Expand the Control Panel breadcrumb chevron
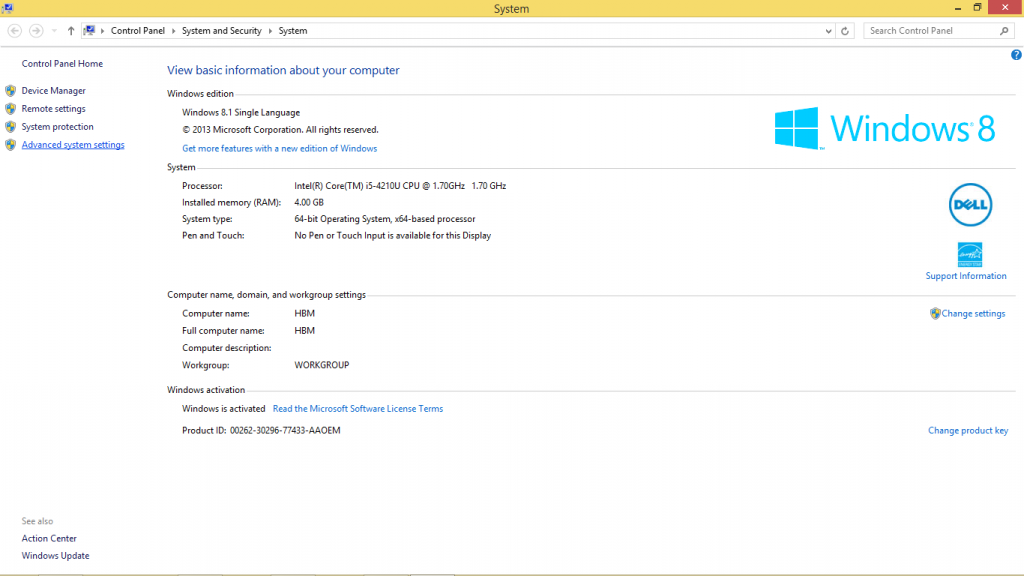 coord(173,31)
